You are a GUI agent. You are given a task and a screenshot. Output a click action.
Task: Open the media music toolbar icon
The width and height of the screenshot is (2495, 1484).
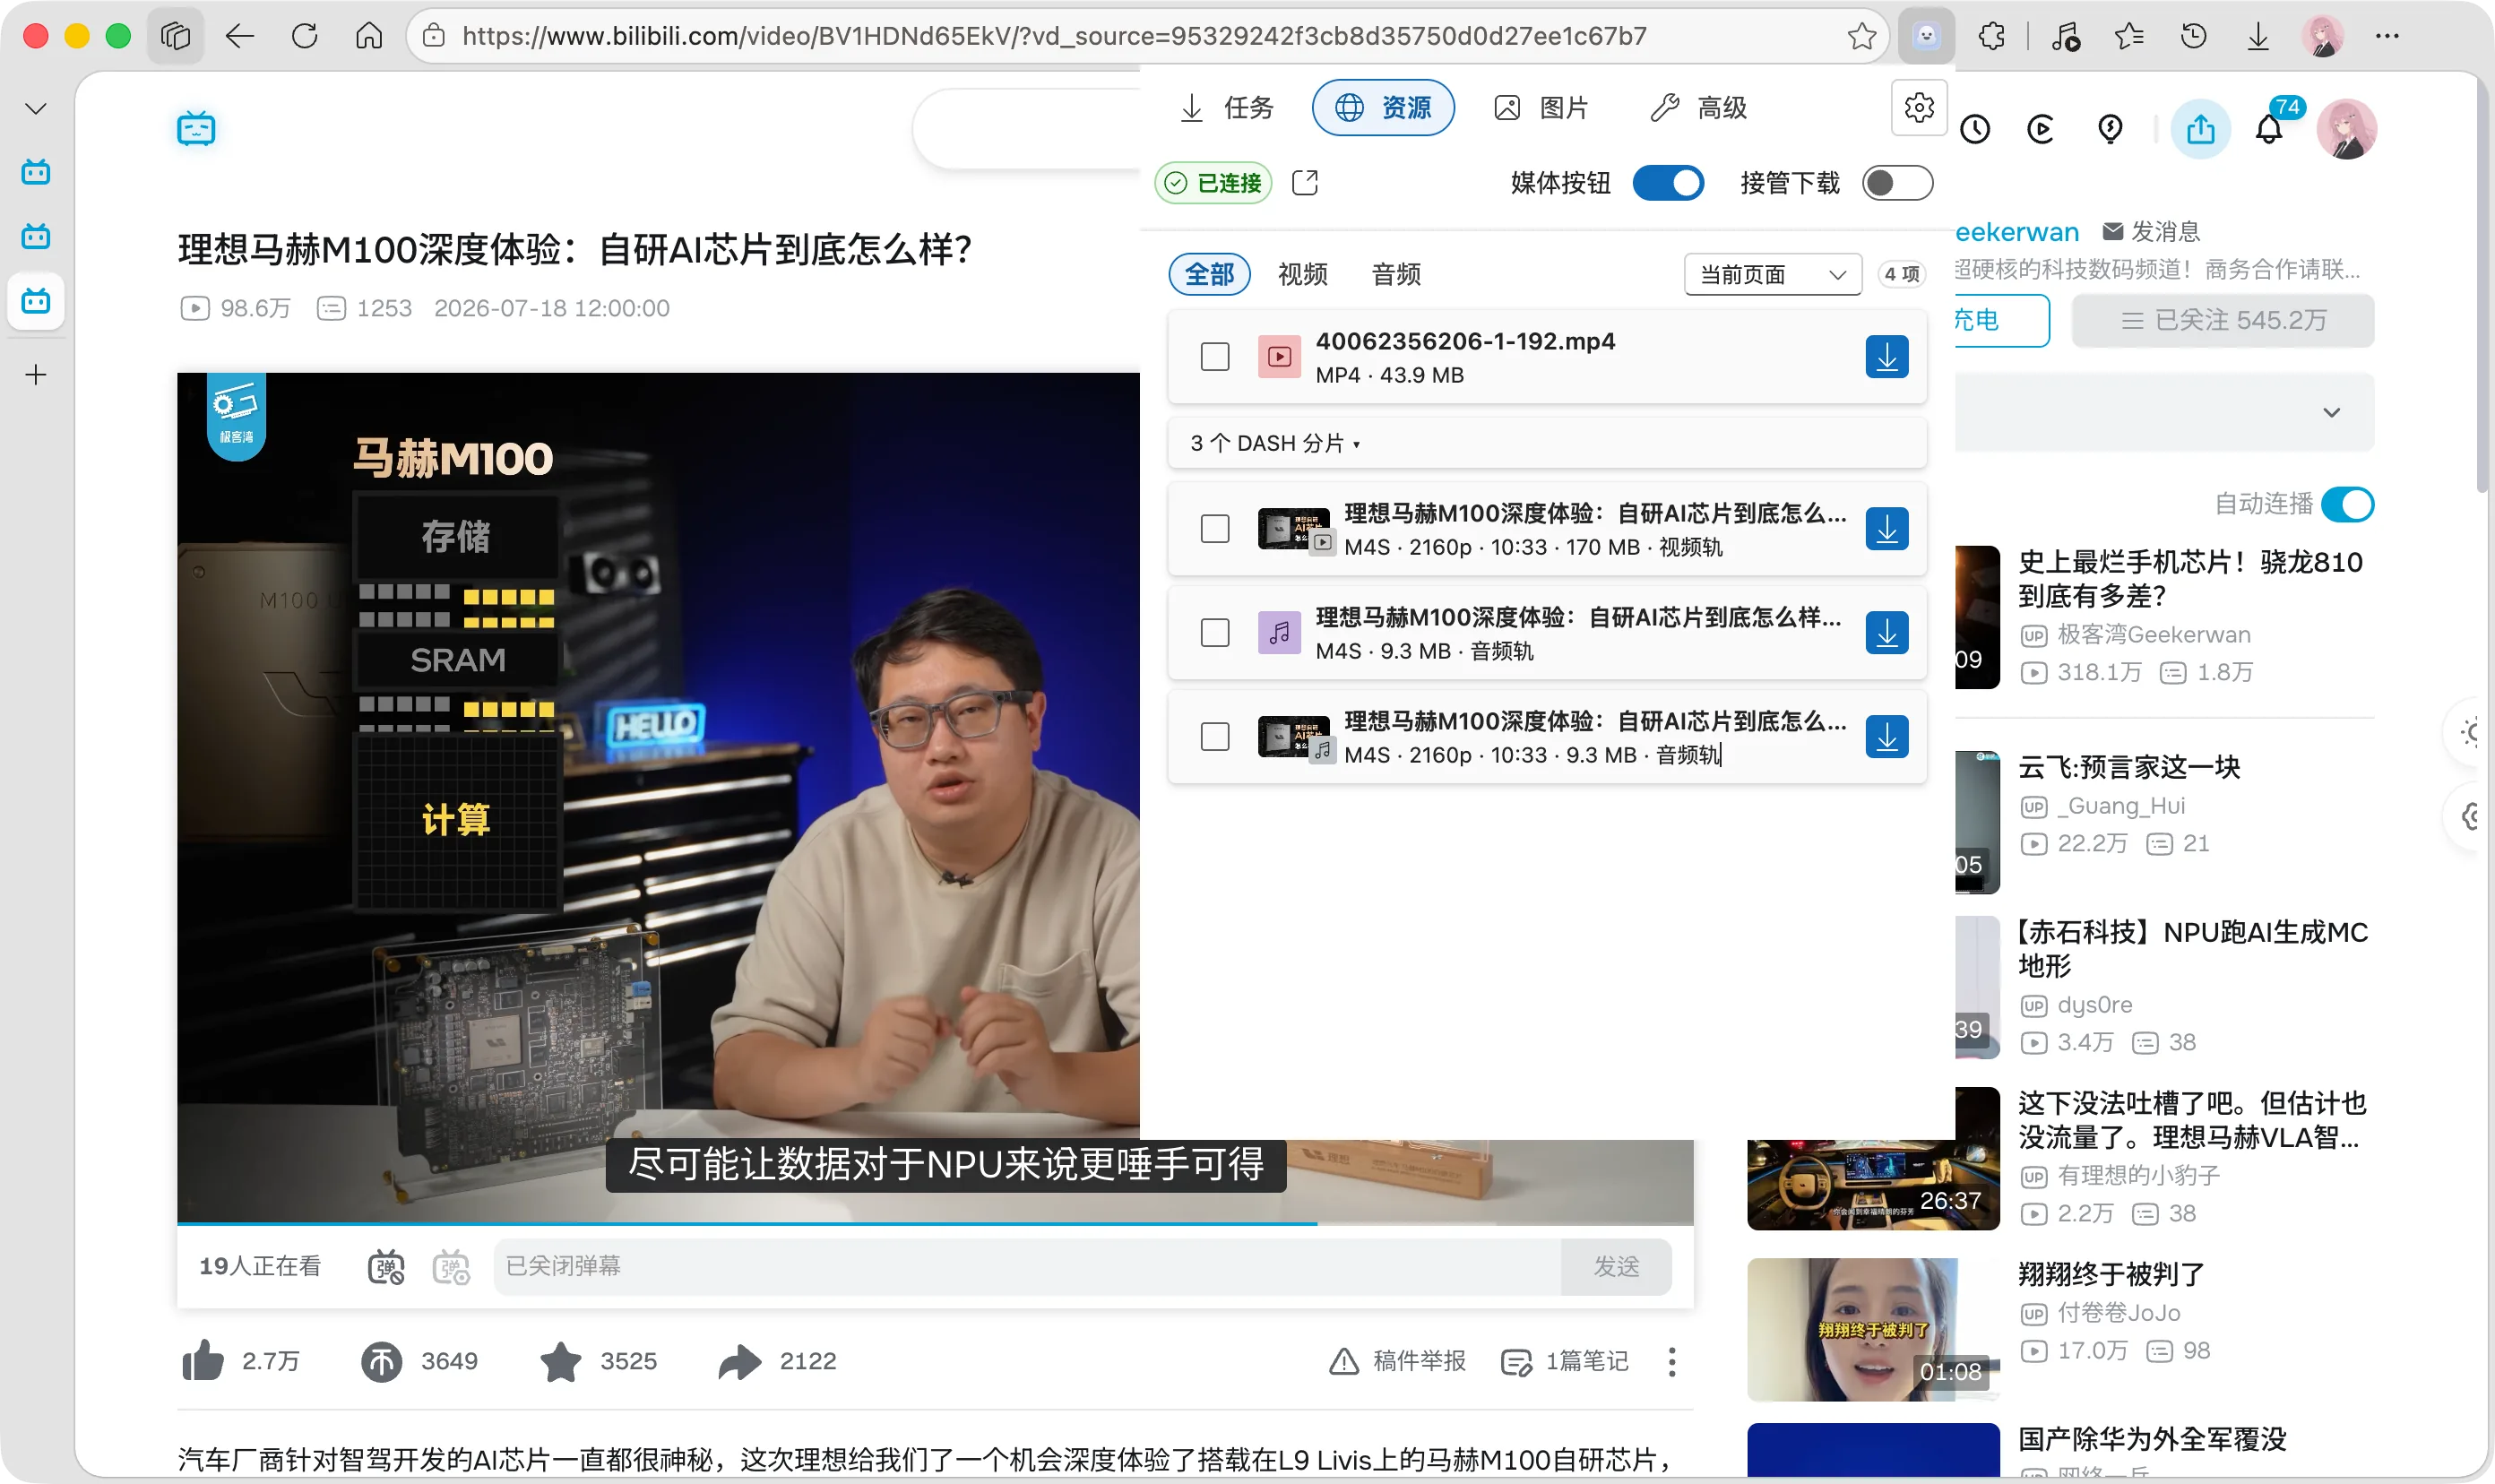pos(2066,37)
